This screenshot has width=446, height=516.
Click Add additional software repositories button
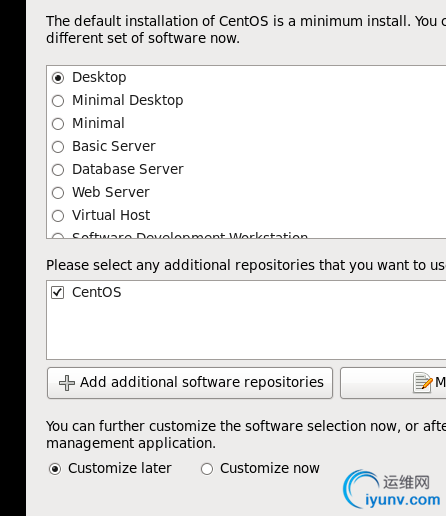pyautogui.click(x=190, y=383)
